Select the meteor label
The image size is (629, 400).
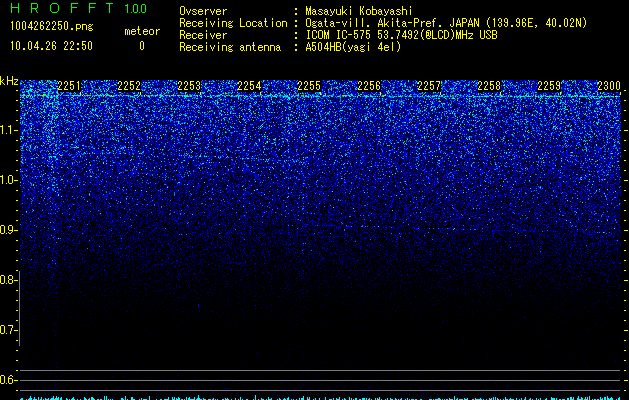click(x=142, y=31)
